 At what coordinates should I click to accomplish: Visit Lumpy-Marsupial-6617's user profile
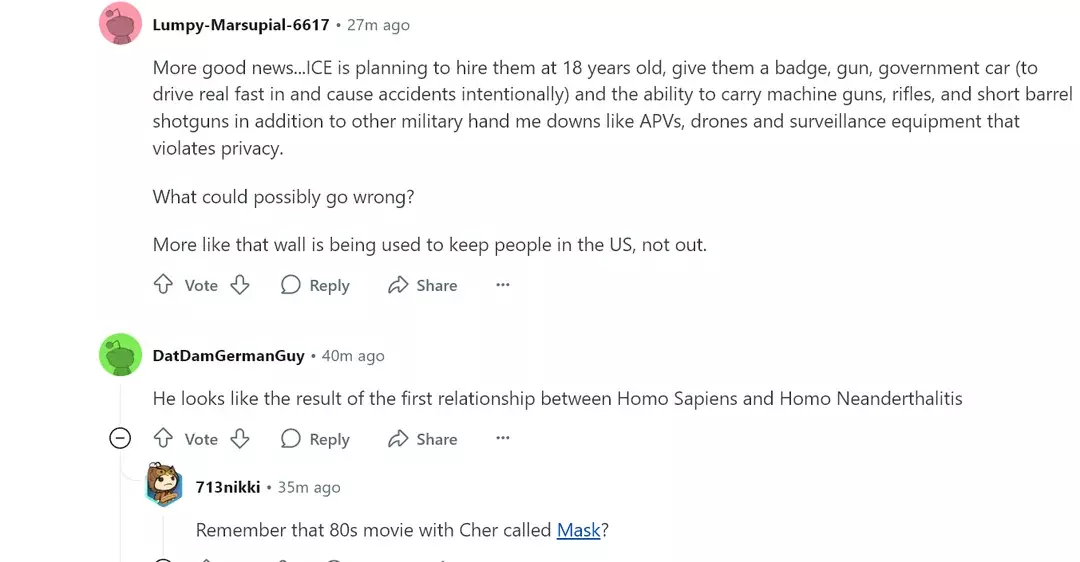coord(240,25)
